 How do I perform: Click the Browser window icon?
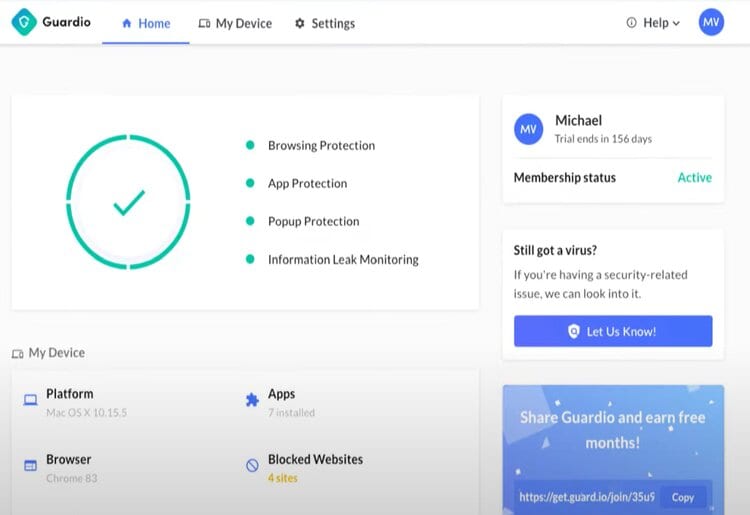30,465
